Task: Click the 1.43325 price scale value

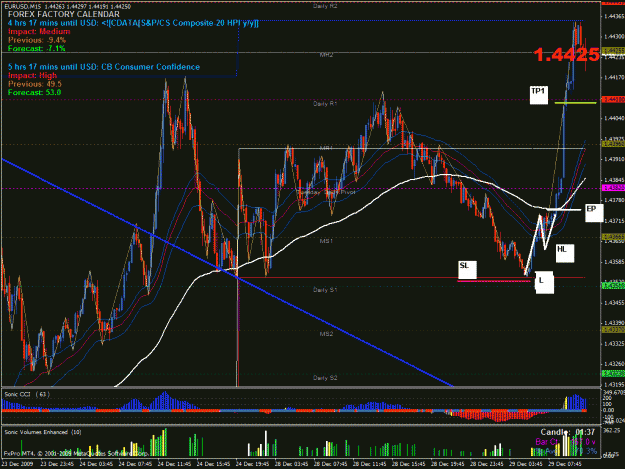Action: [x=614, y=343]
